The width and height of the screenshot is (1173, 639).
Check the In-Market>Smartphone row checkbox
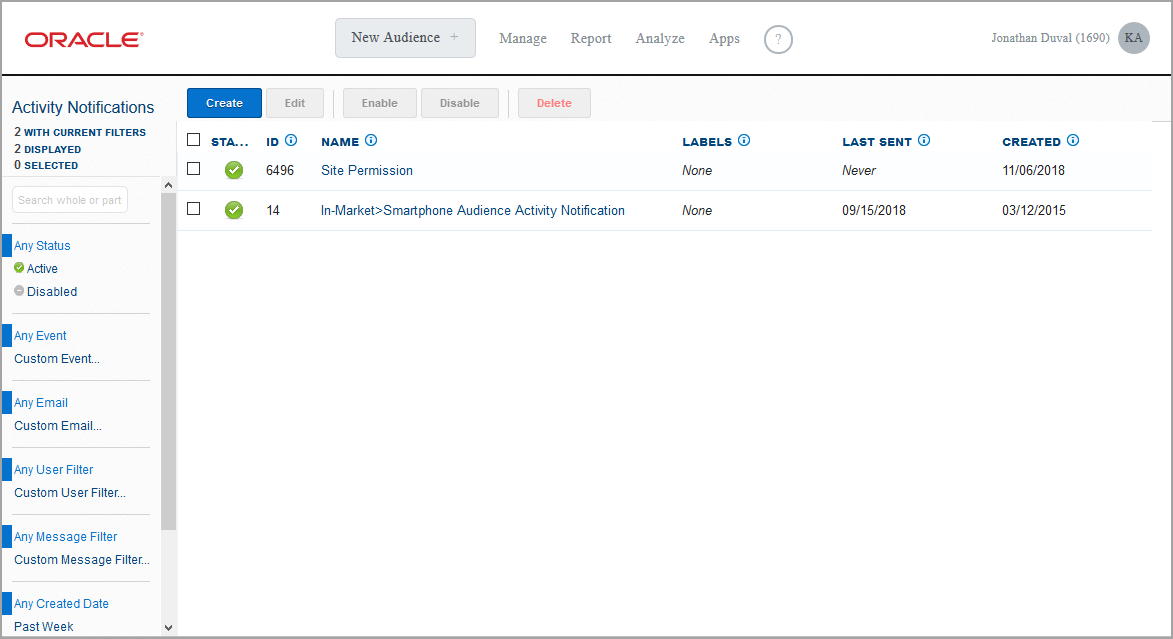[194, 209]
